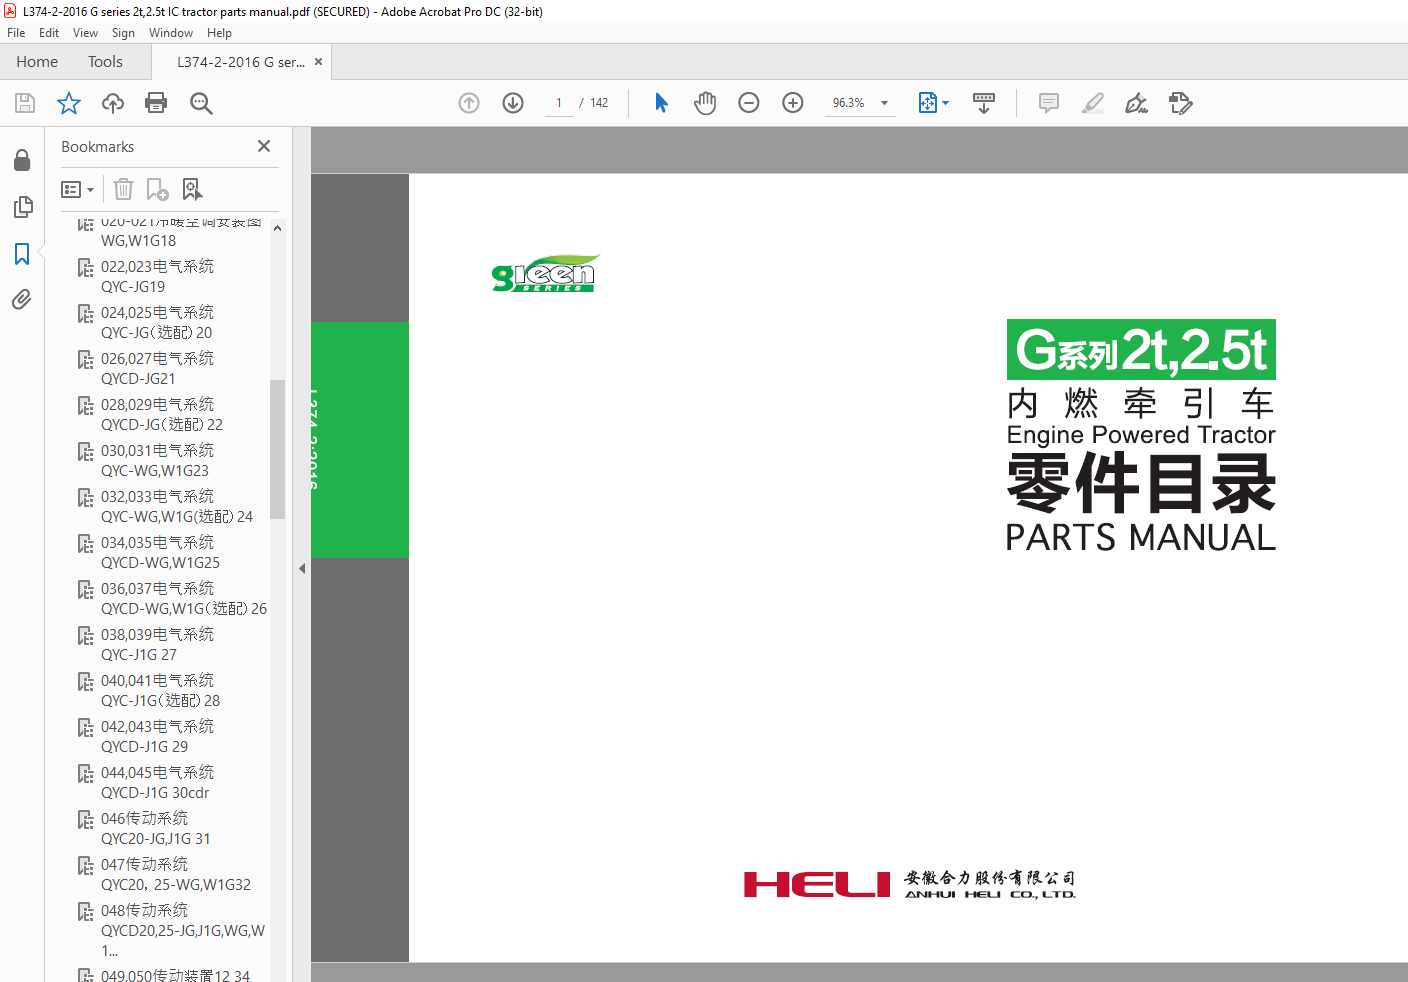Open bookmark 026,027 QYCD-JG21
The height and width of the screenshot is (982, 1408).
157,369
